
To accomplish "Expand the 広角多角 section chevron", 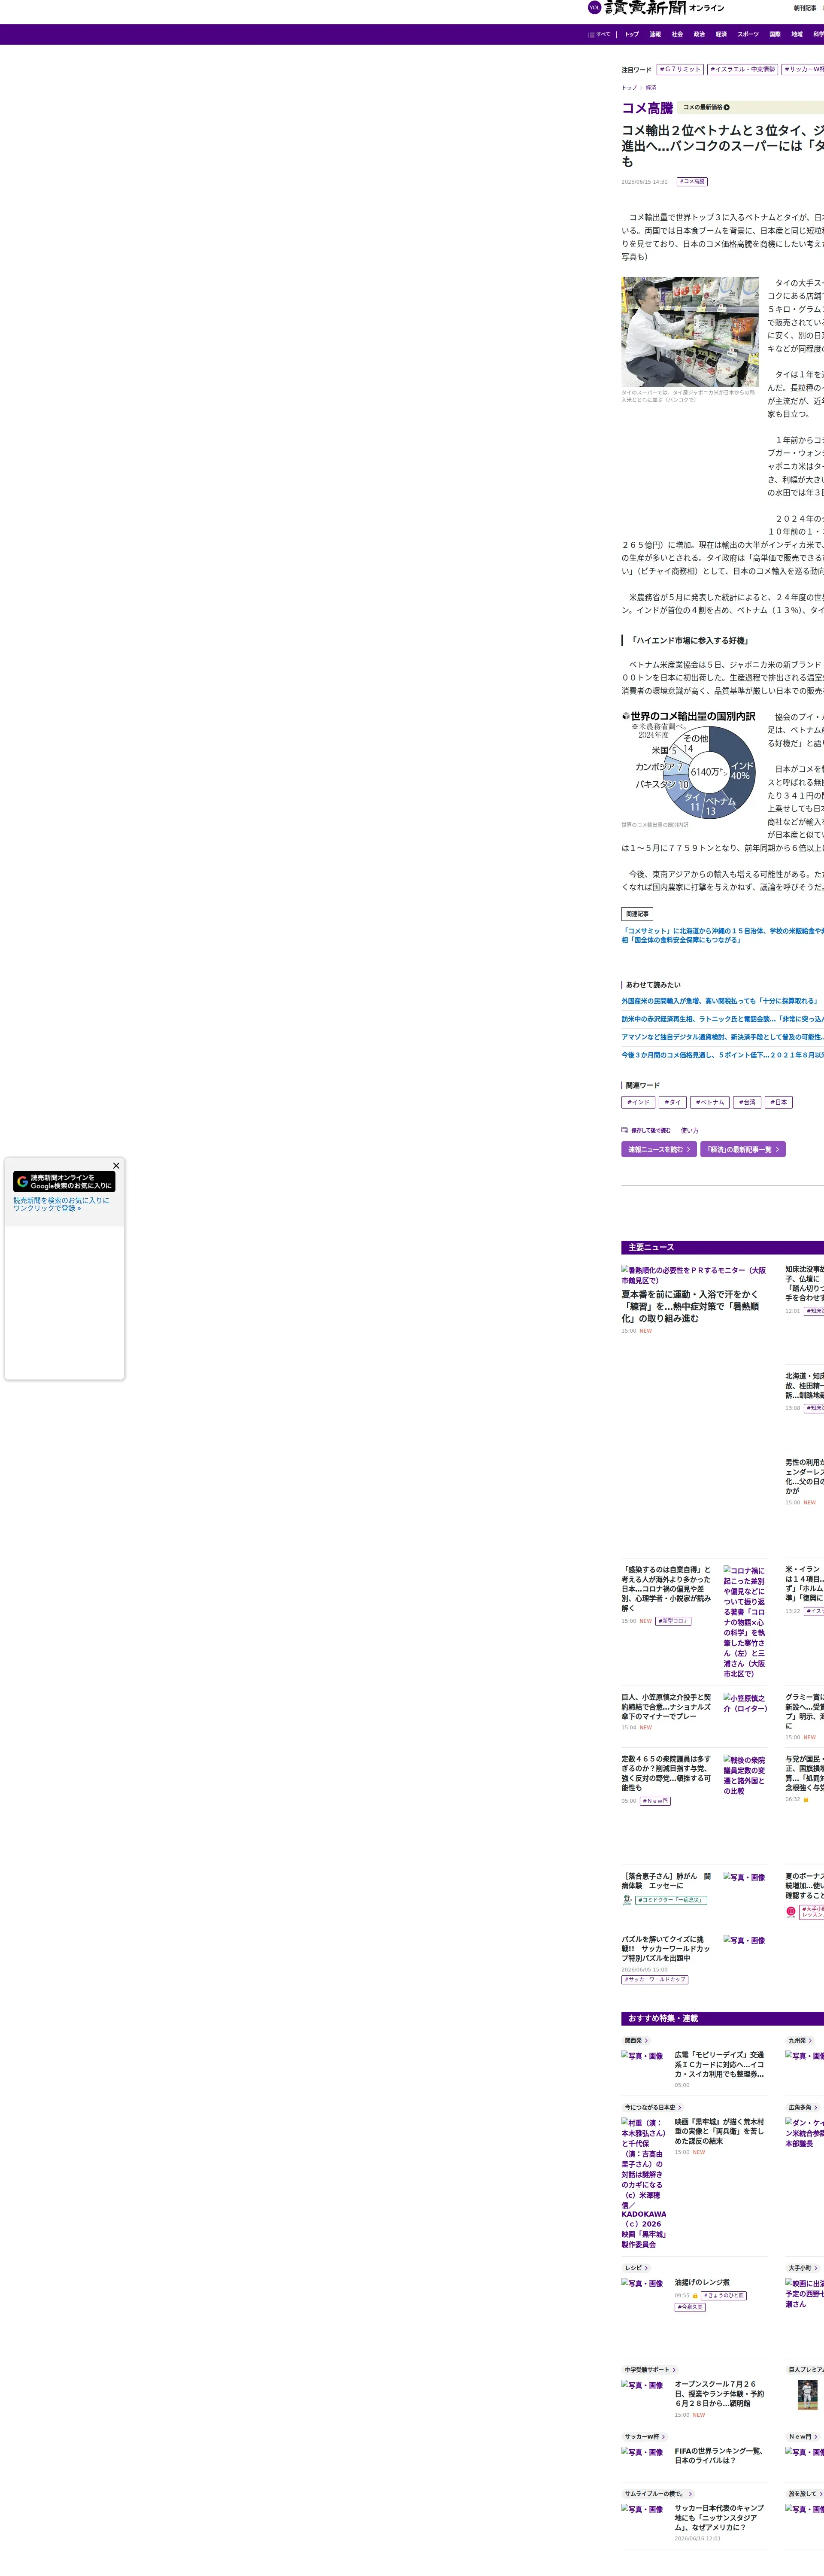I will 816,2107.
